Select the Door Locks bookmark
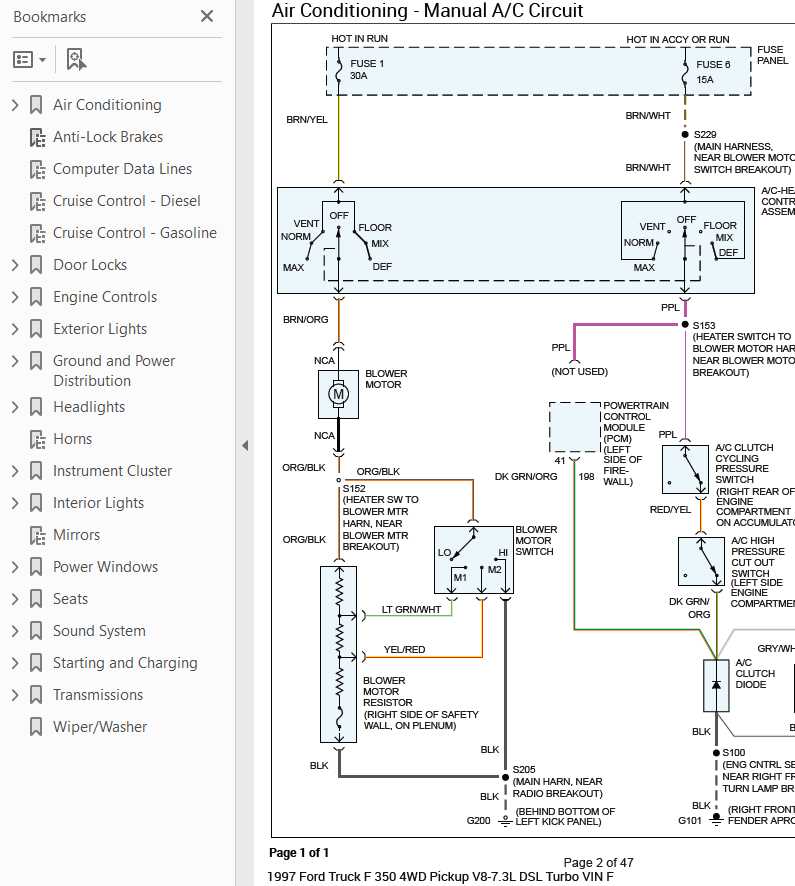795x886 pixels. (90, 264)
